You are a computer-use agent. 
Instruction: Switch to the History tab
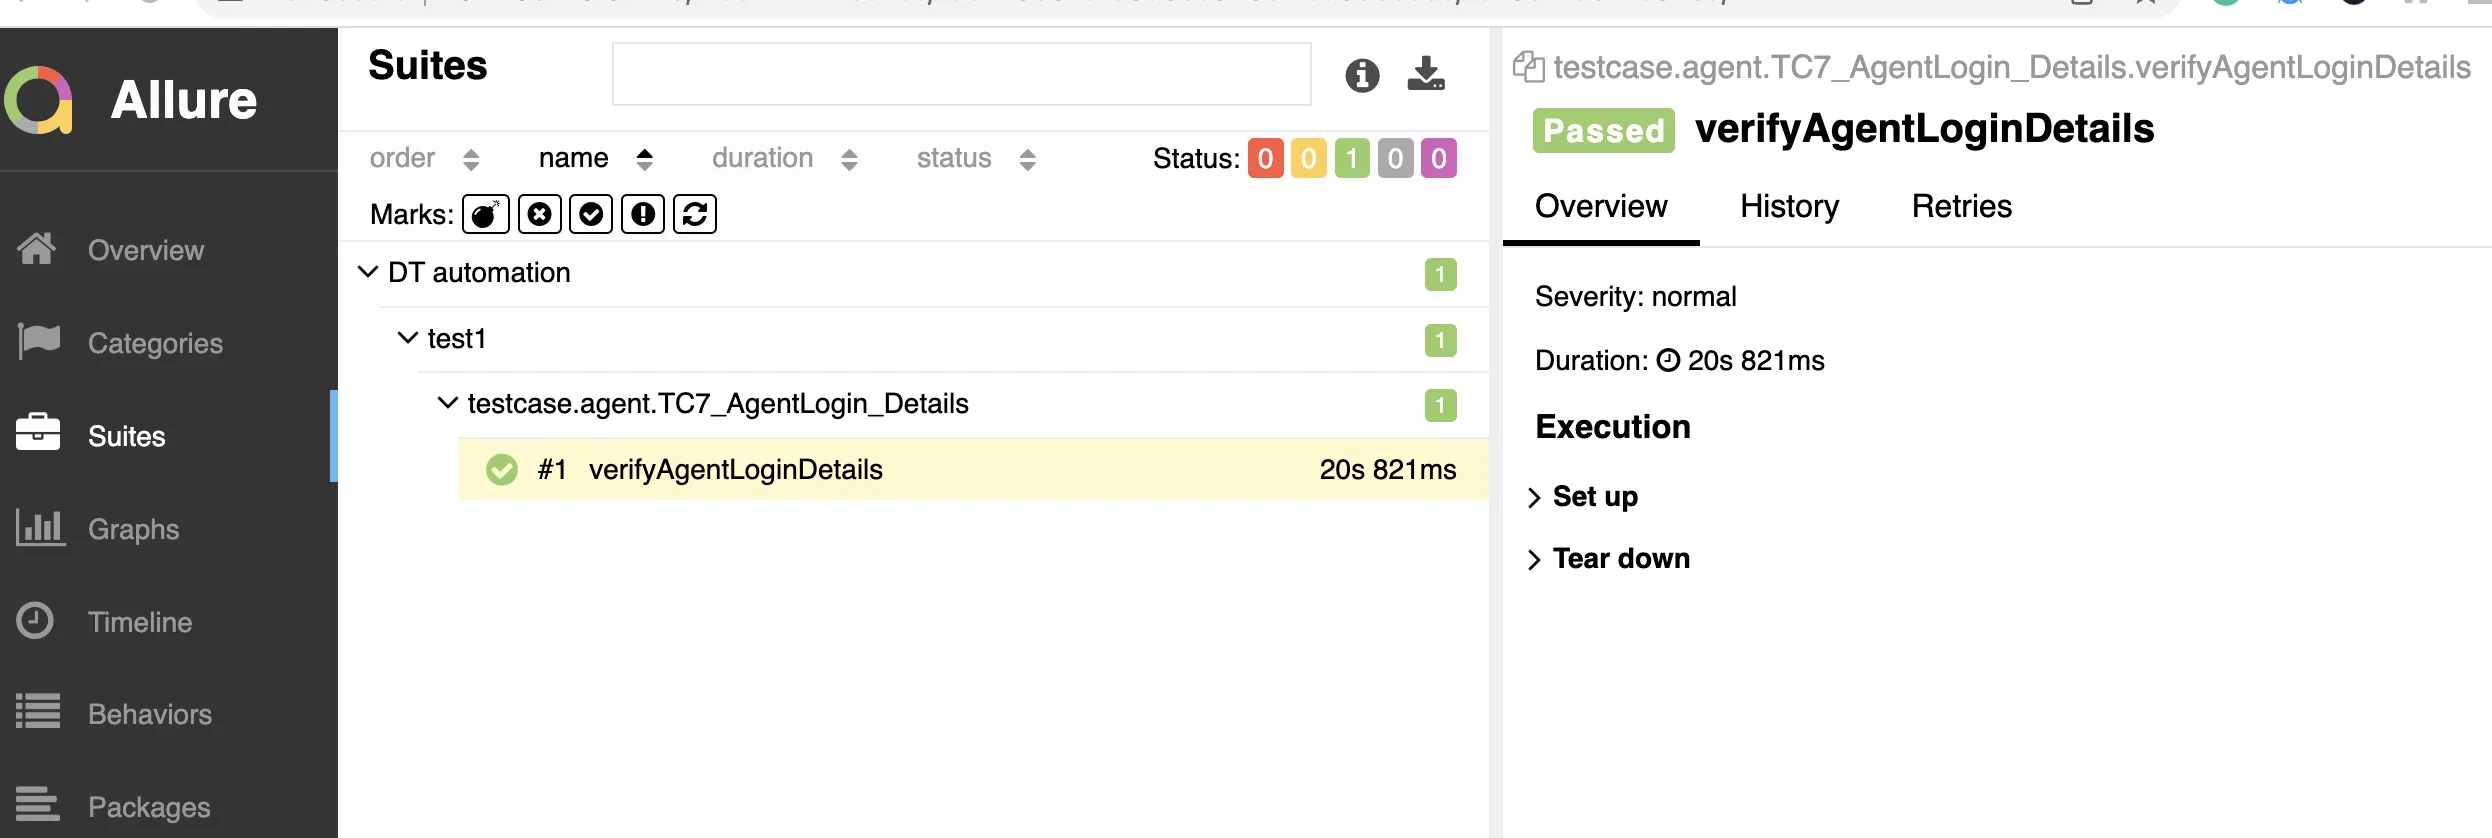pyautogui.click(x=1789, y=206)
